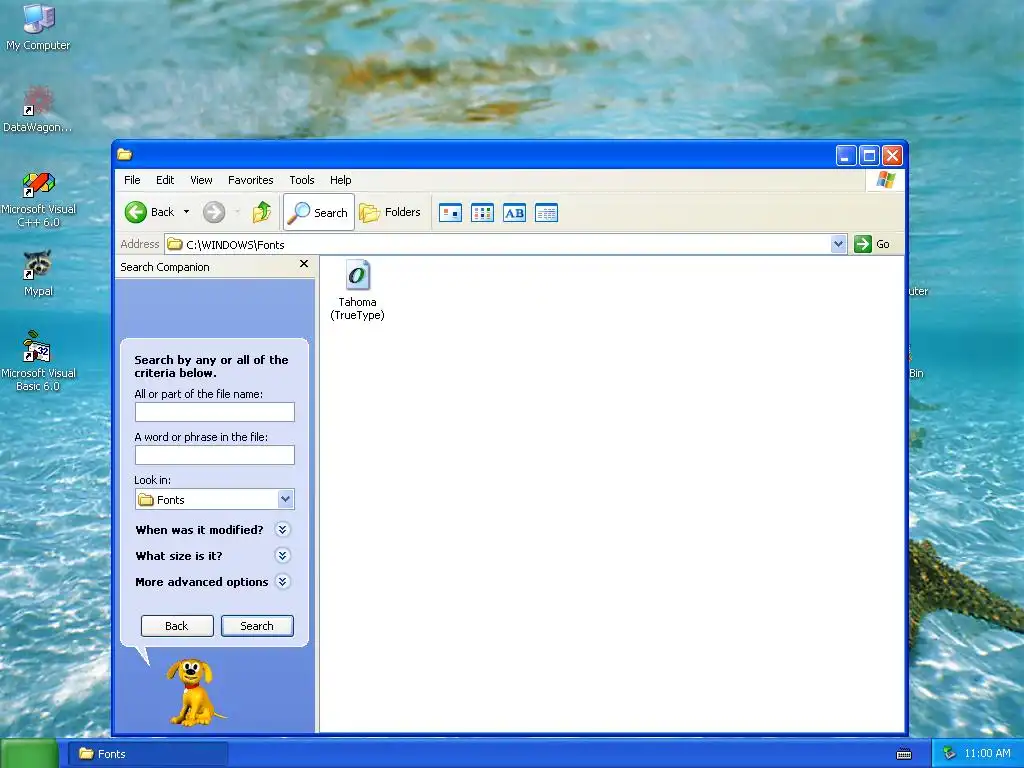Open the Favorites menu
This screenshot has width=1024, height=768.
(x=250, y=180)
